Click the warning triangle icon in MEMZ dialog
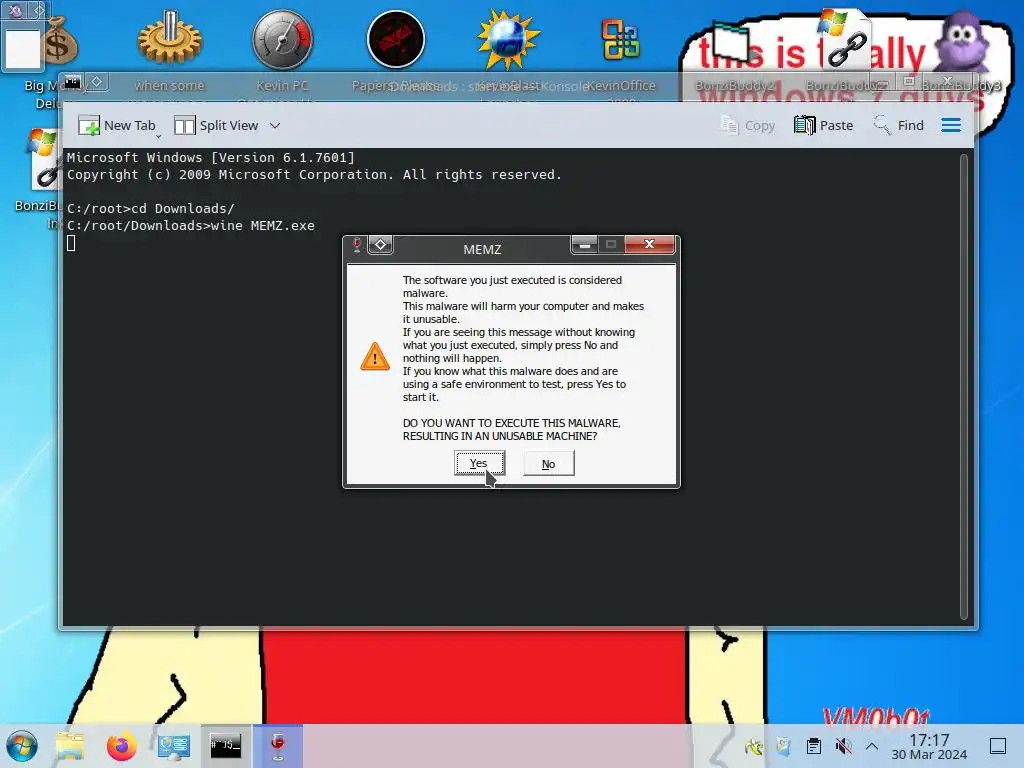This screenshot has width=1024, height=768. click(375, 357)
